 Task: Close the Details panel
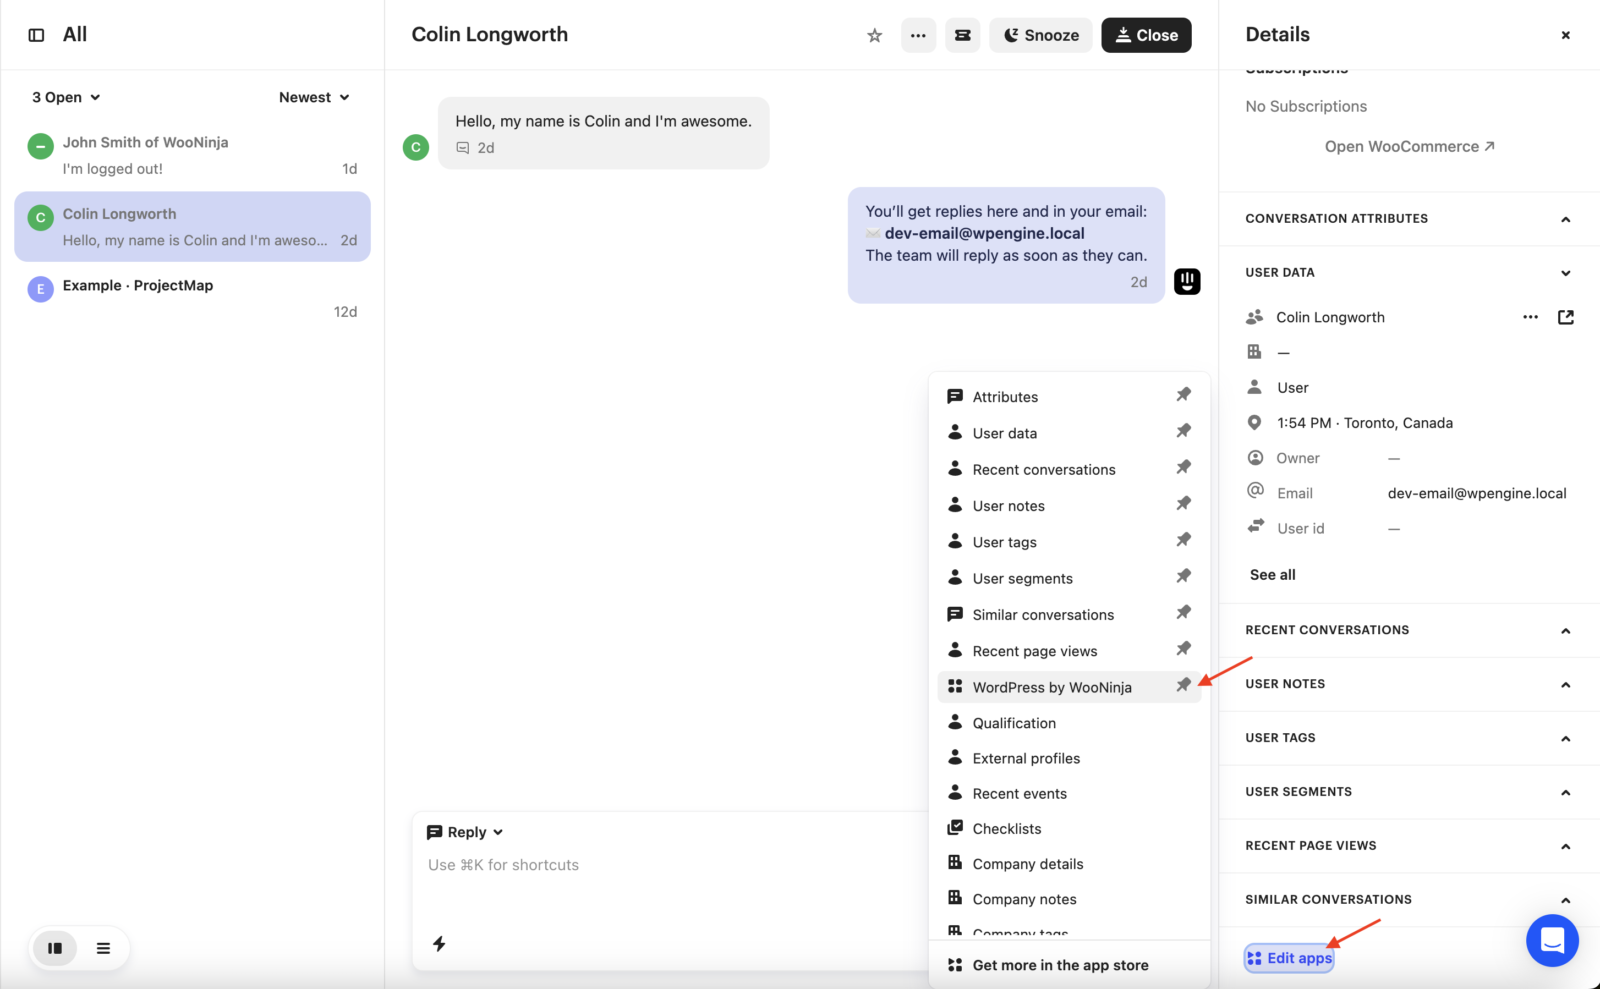coord(1565,35)
